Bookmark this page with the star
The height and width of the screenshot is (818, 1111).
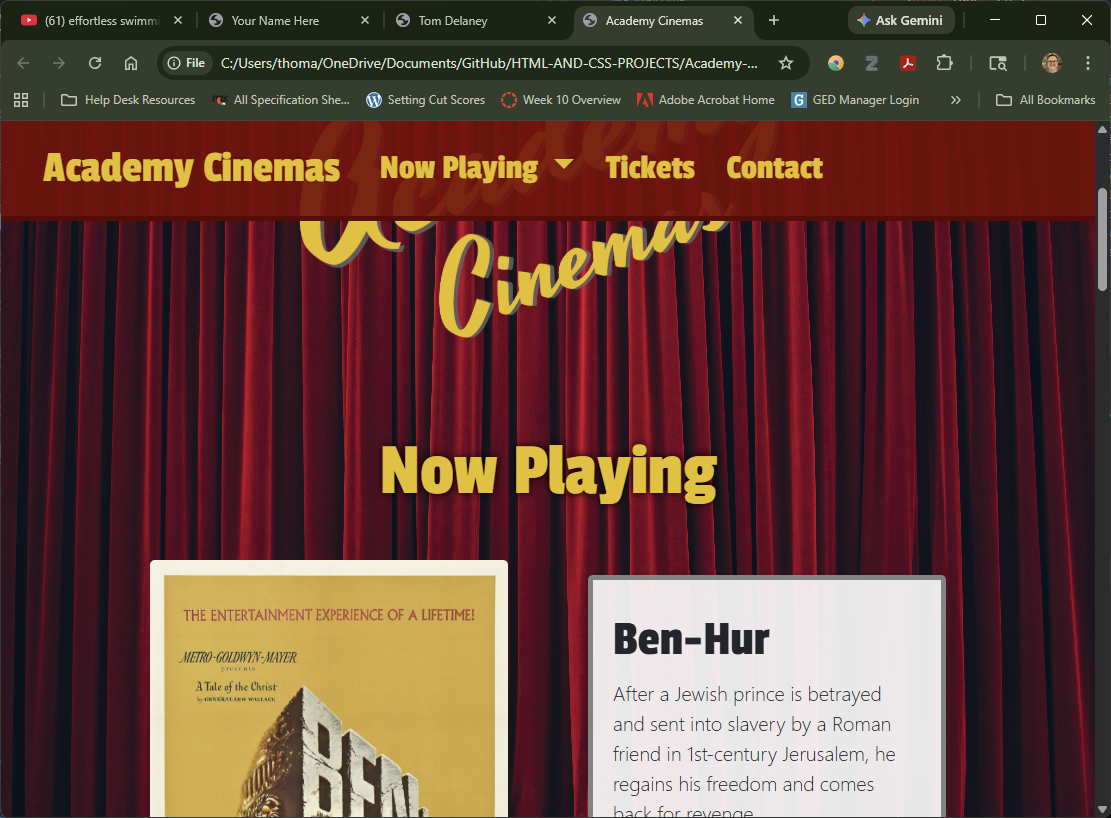tap(786, 62)
